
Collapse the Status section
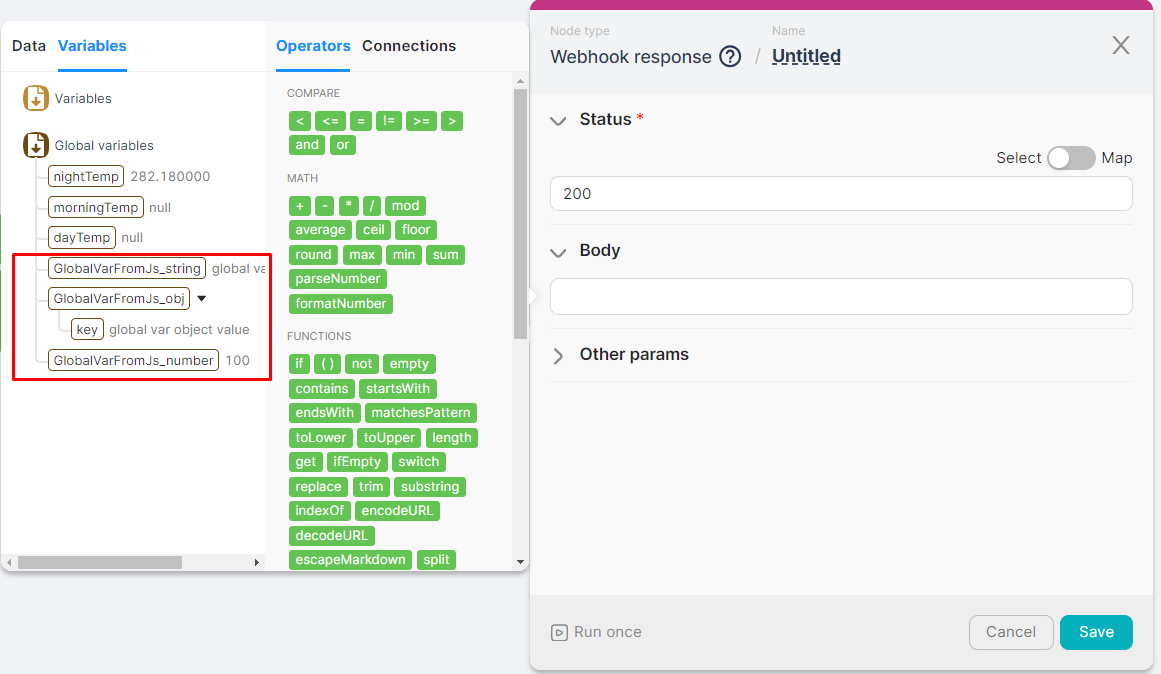(x=558, y=120)
